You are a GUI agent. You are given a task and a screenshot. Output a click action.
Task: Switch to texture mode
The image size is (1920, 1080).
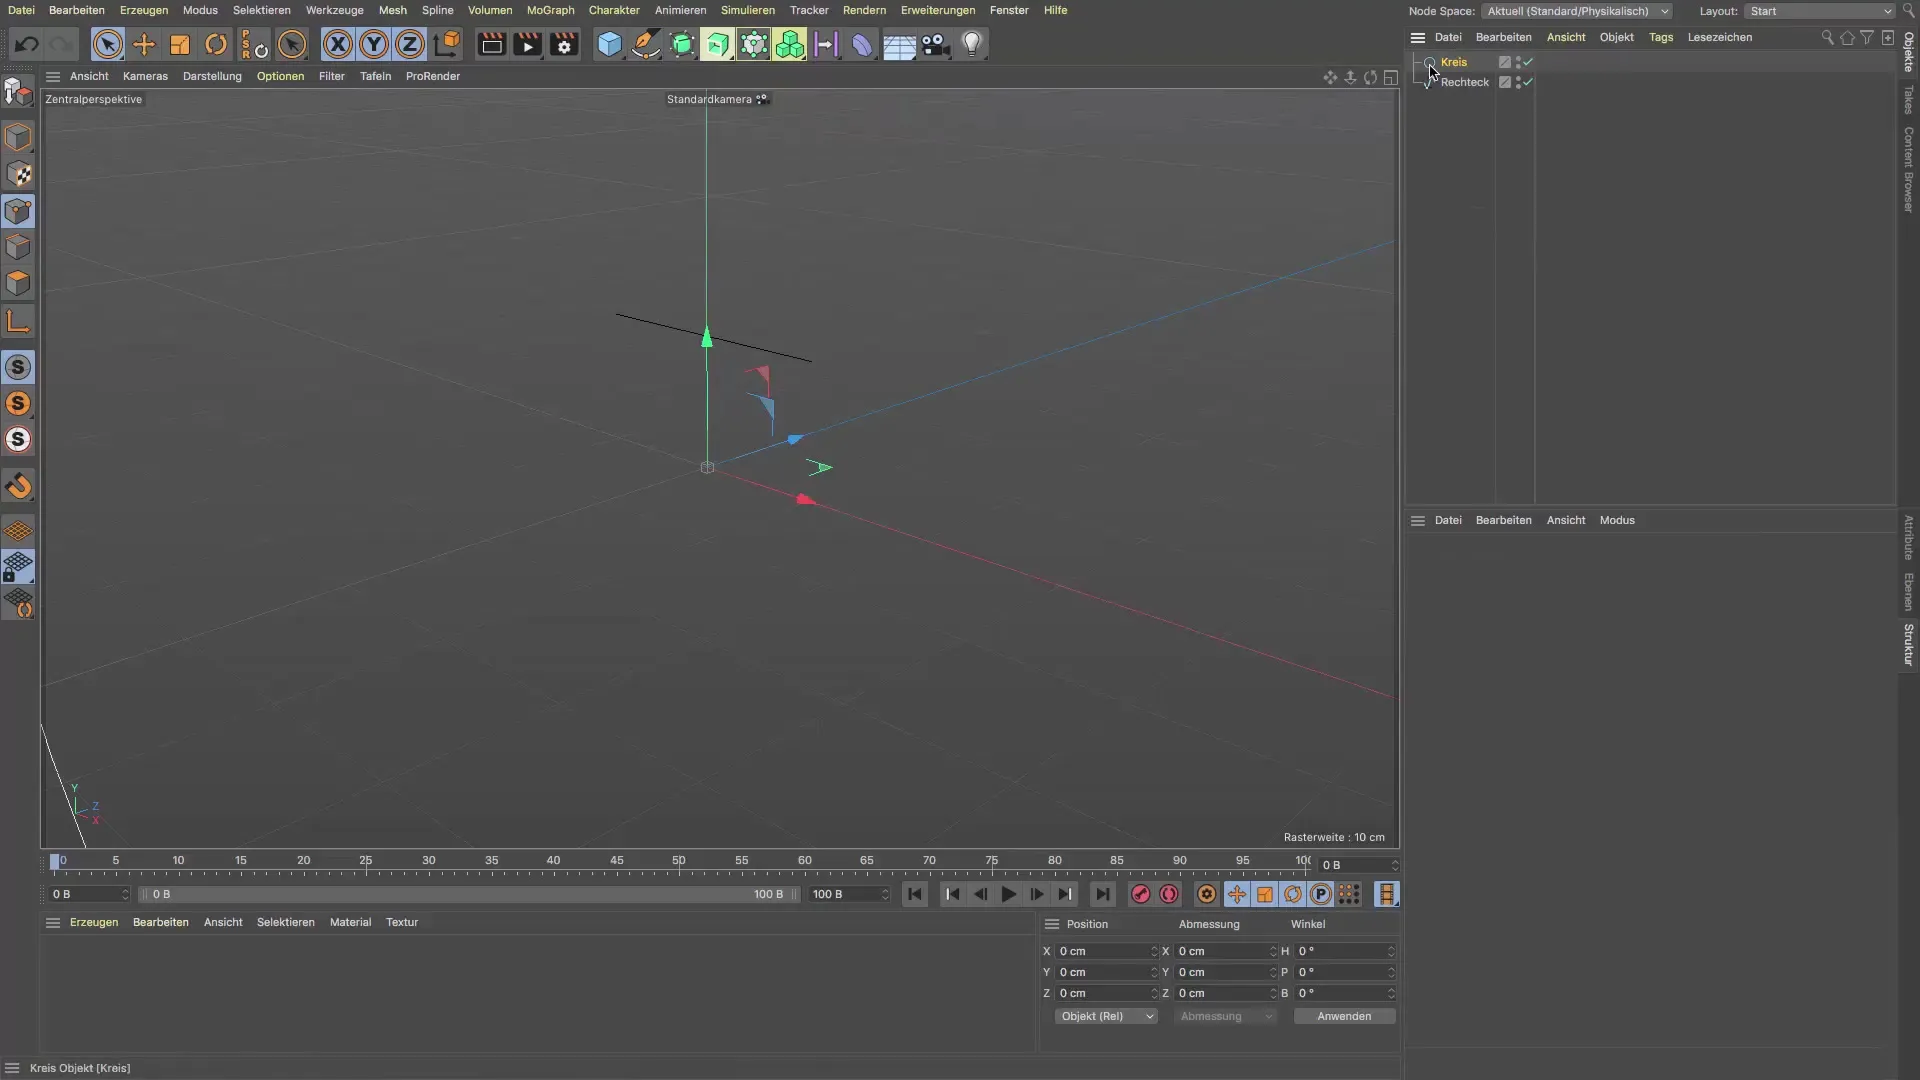(18, 174)
